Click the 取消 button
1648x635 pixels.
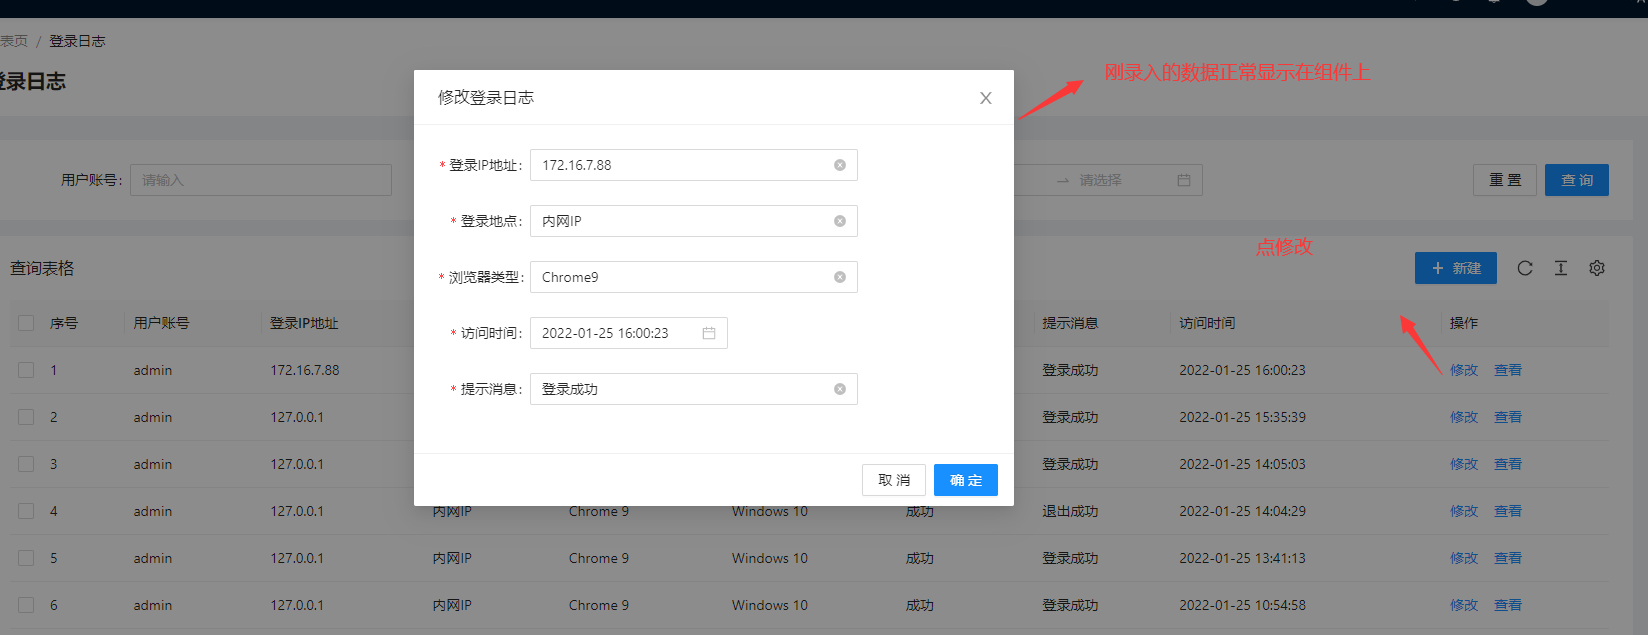click(894, 480)
